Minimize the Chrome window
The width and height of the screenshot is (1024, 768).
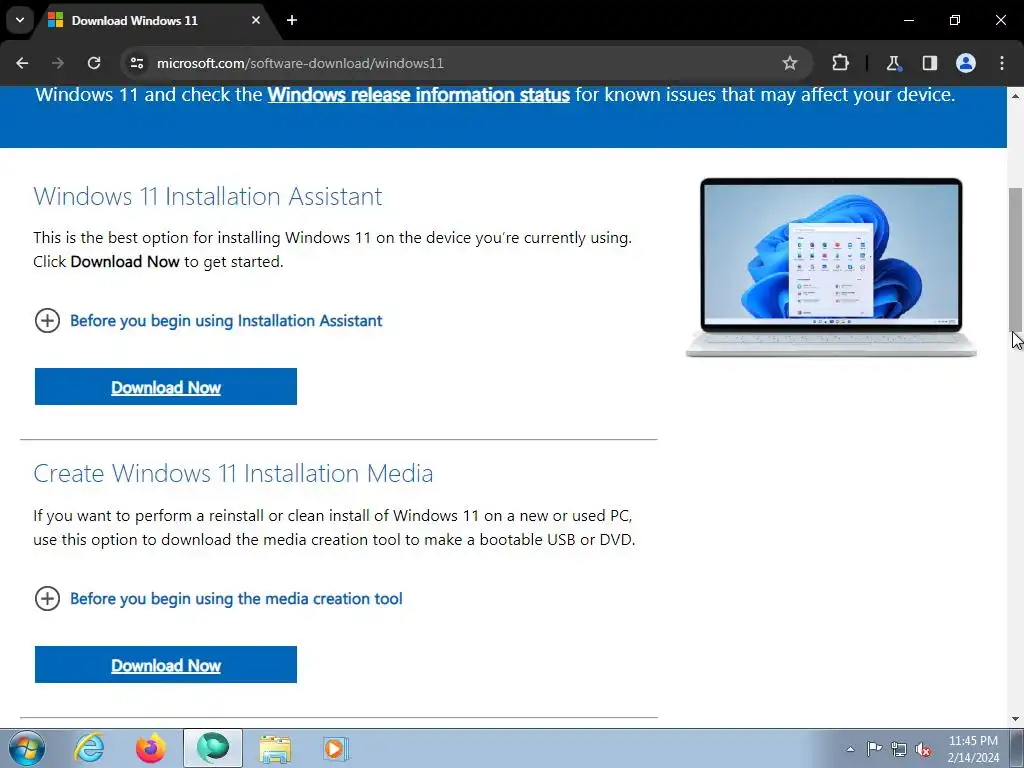click(908, 20)
